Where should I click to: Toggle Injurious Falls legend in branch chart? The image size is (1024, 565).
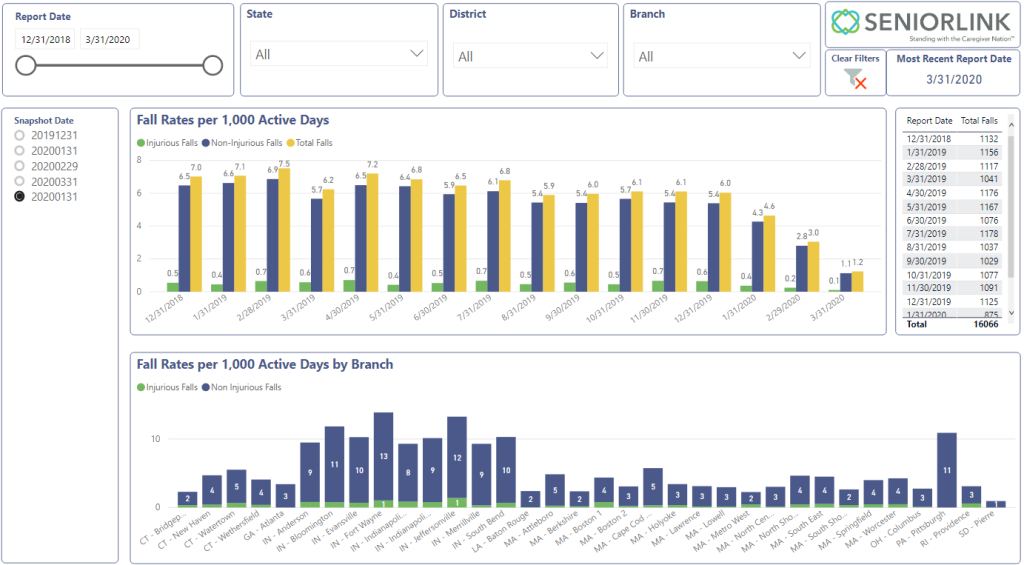click(x=167, y=387)
